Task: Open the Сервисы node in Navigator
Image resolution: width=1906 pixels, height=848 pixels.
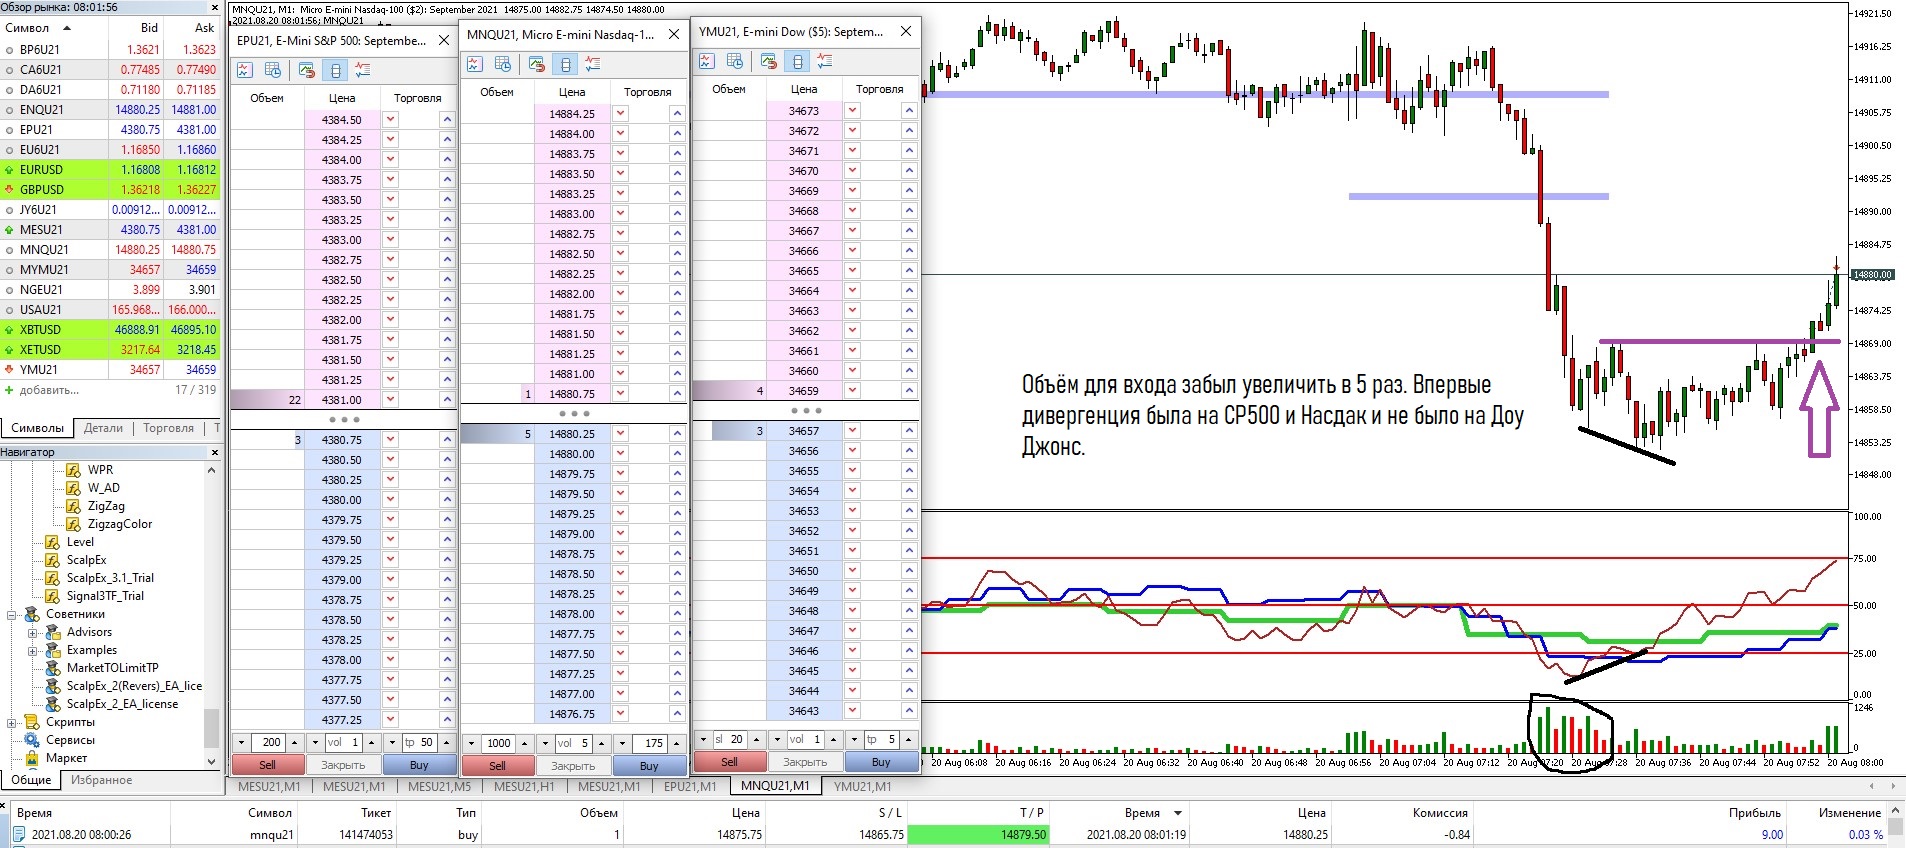Action: 70,740
